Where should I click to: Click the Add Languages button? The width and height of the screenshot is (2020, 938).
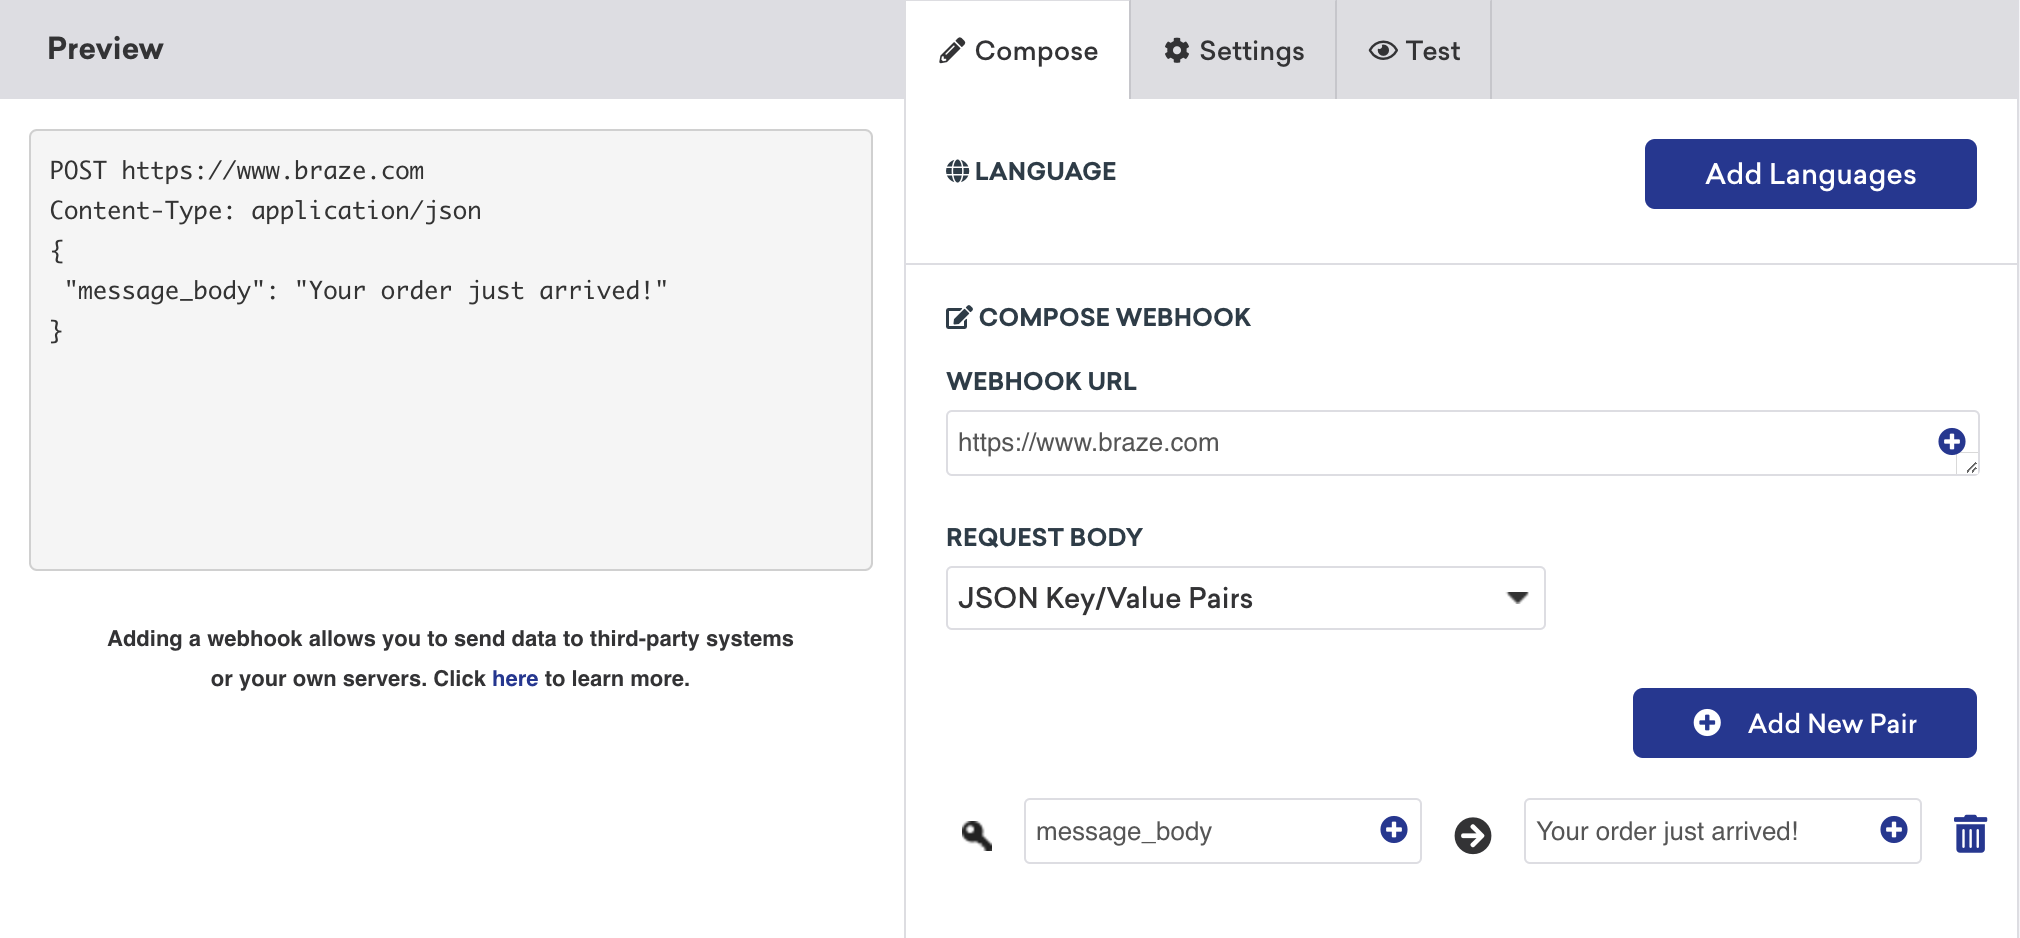click(1810, 174)
